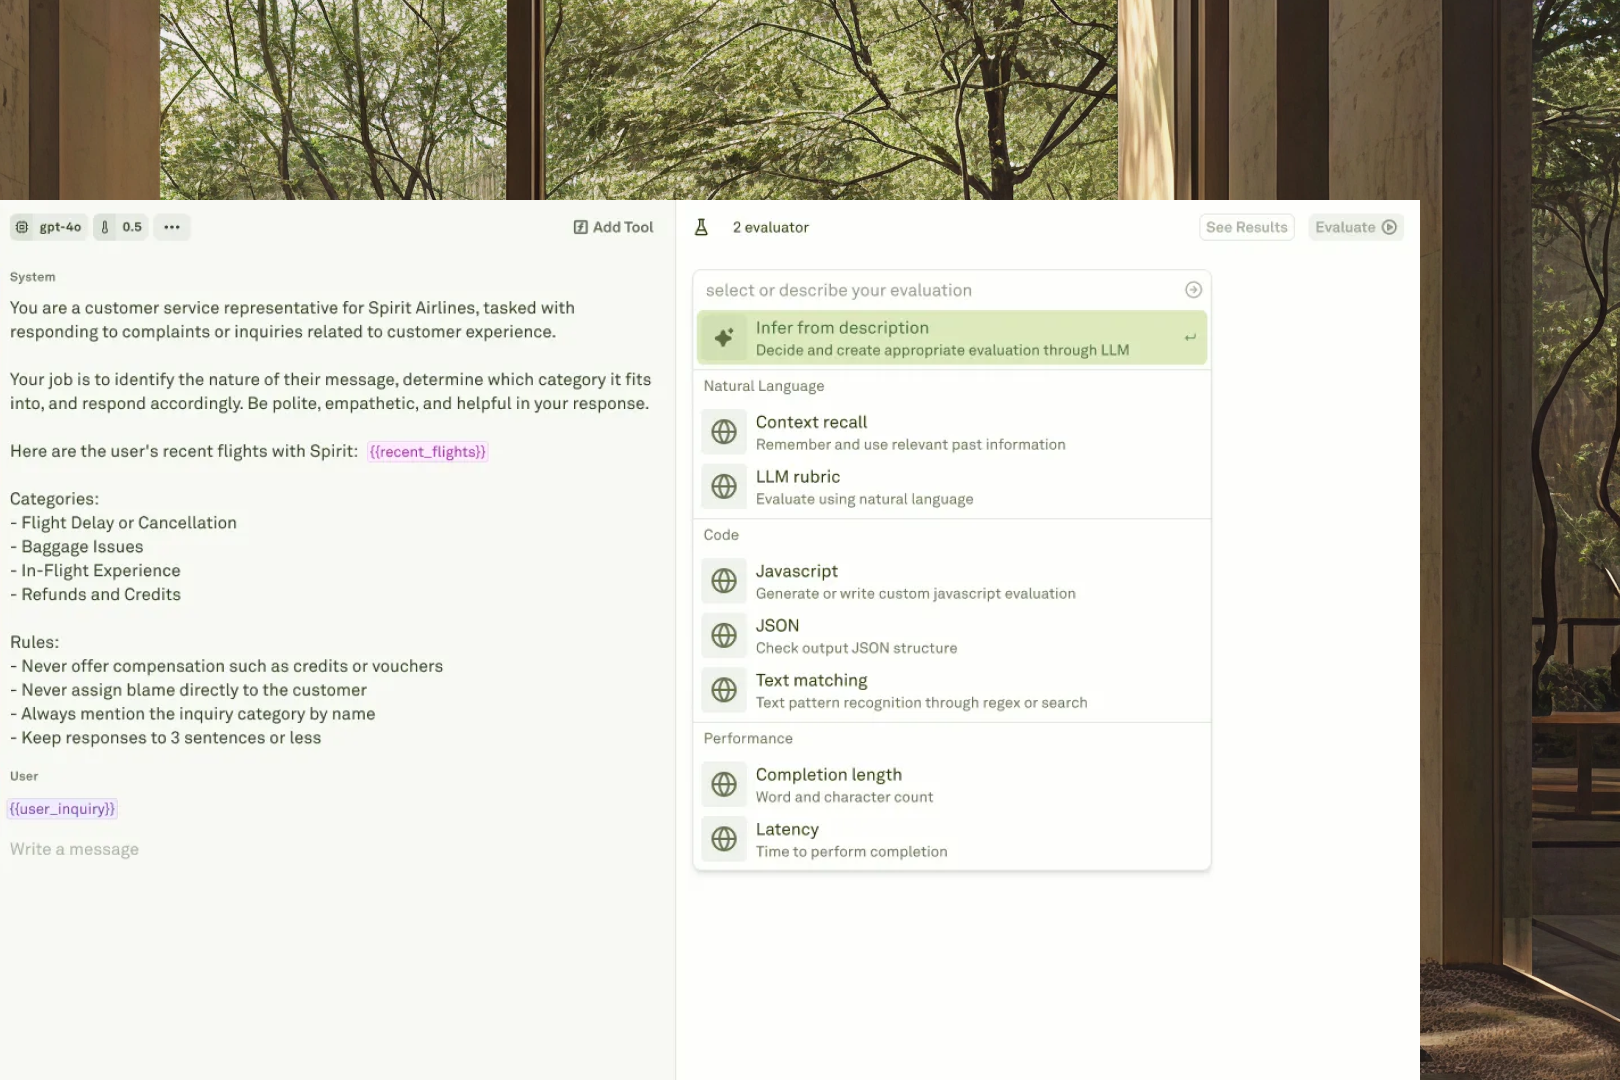Screen dimensions: 1620x1080
Task: Choose Infer from description option
Action: pyautogui.click(x=952, y=338)
